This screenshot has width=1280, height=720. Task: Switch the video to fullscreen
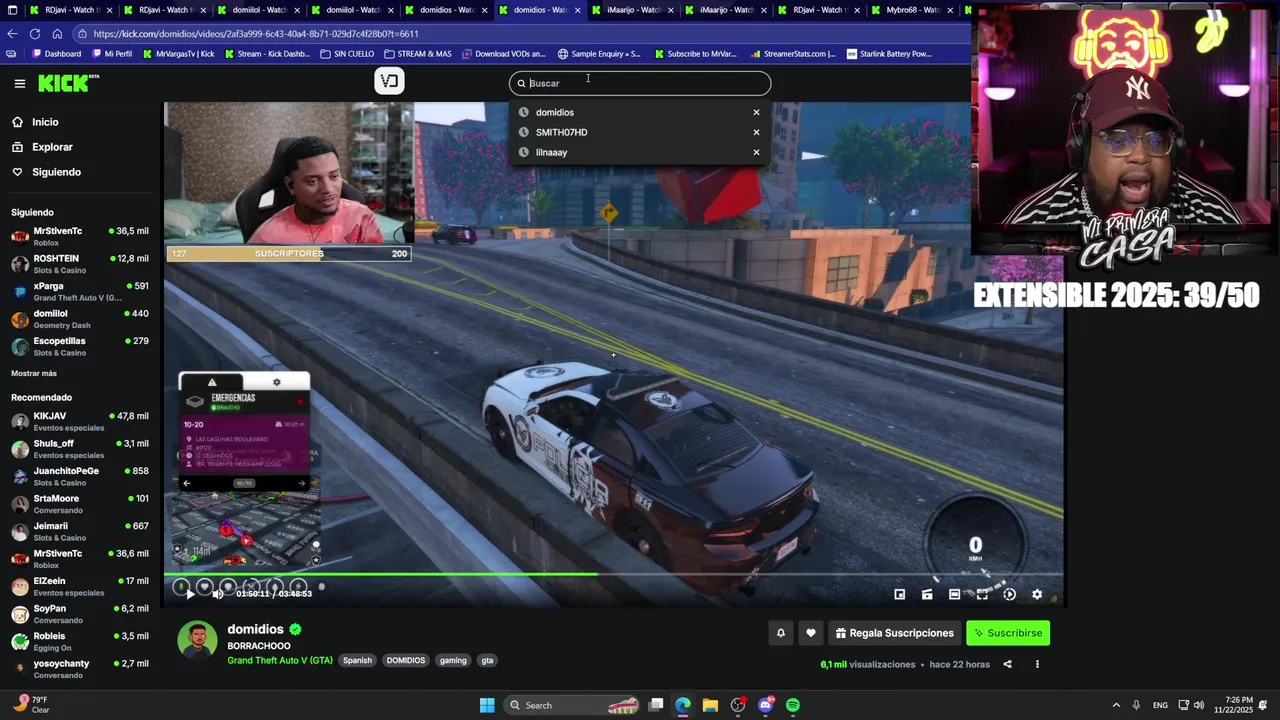point(982,594)
